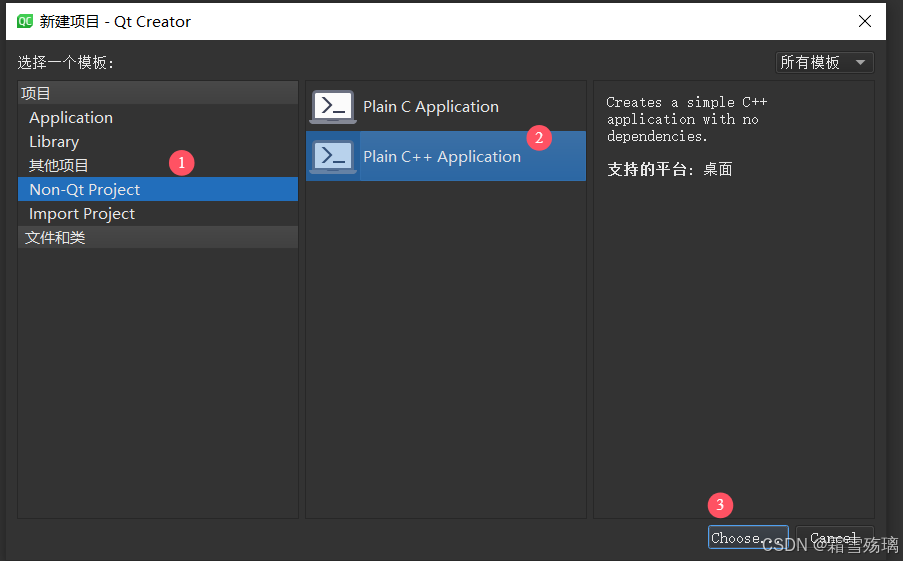Select the Application project category
Screen dimensions: 903x561
158,117
